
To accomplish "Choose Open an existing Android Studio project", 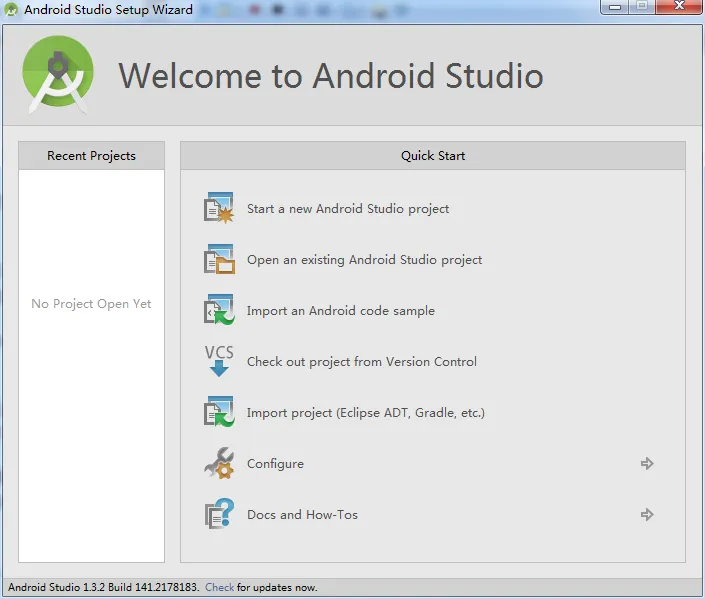I will pos(364,260).
